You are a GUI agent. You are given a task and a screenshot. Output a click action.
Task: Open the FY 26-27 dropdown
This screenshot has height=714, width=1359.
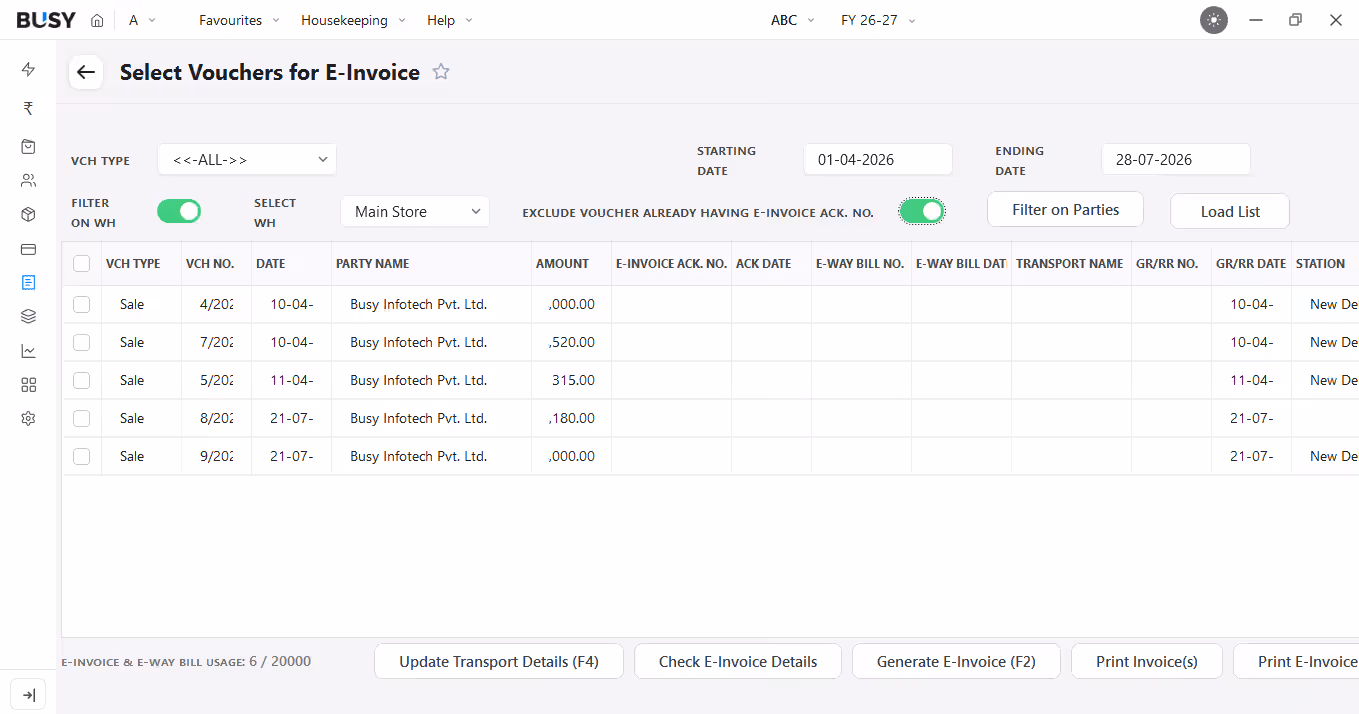(x=878, y=20)
